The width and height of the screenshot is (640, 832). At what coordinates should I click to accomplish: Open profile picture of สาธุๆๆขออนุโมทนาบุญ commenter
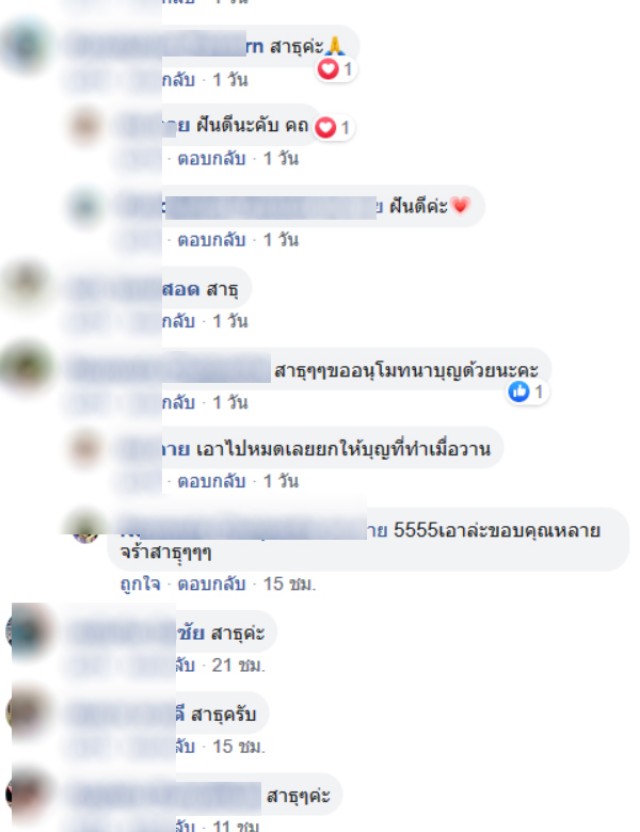pyautogui.click(x=27, y=368)
